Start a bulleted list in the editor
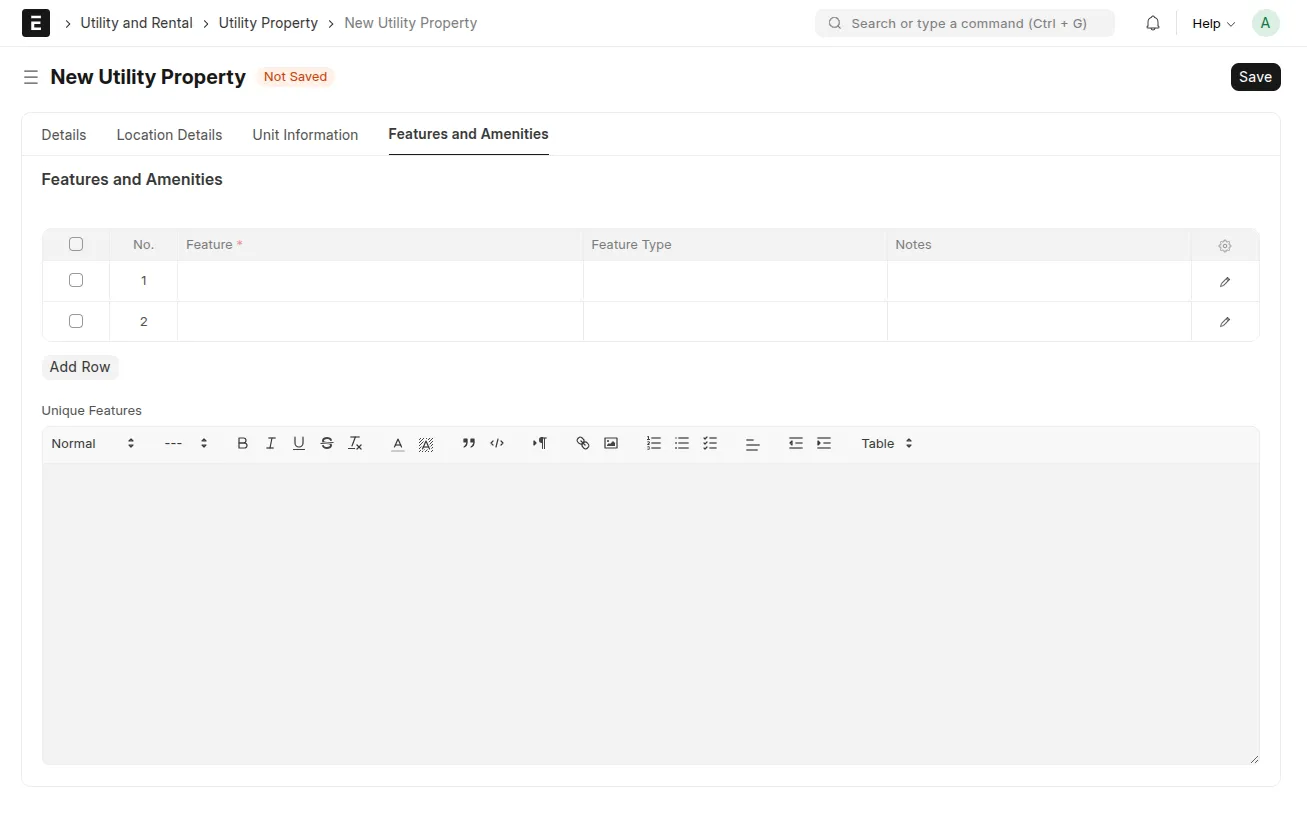The image size is (1307, 815). (682, 443)
